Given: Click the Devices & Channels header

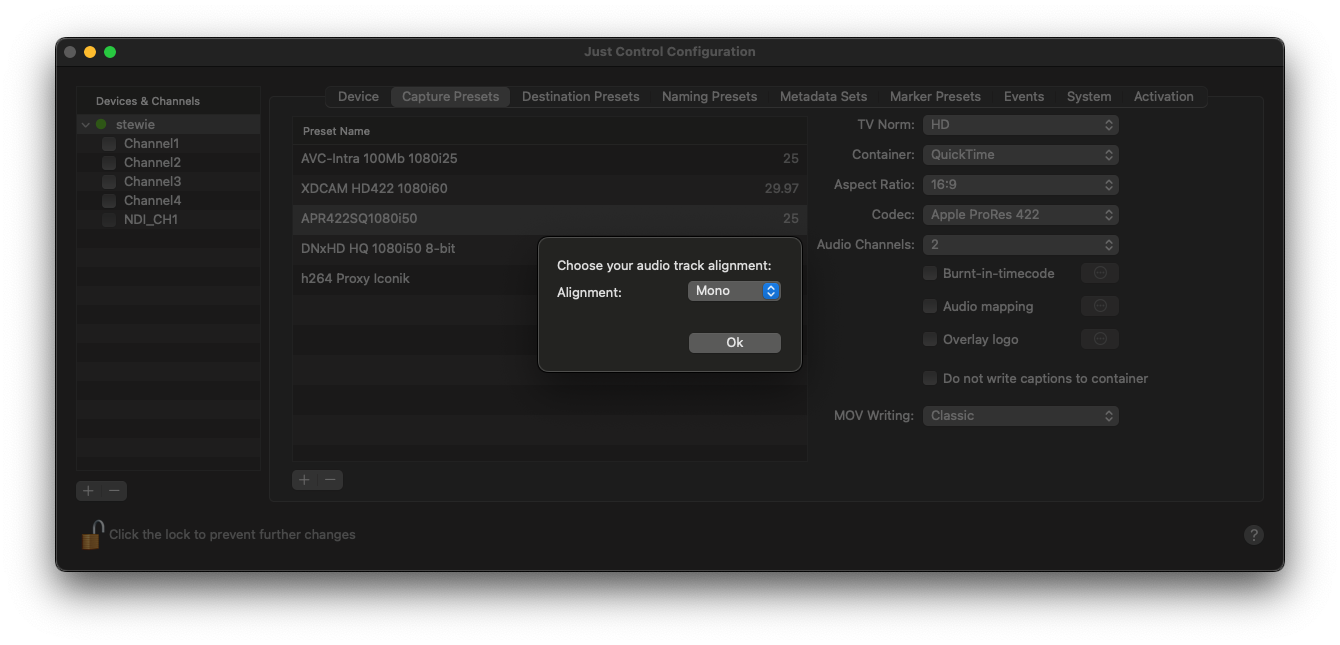Looking at the screenshot, I should click(148, 101).
